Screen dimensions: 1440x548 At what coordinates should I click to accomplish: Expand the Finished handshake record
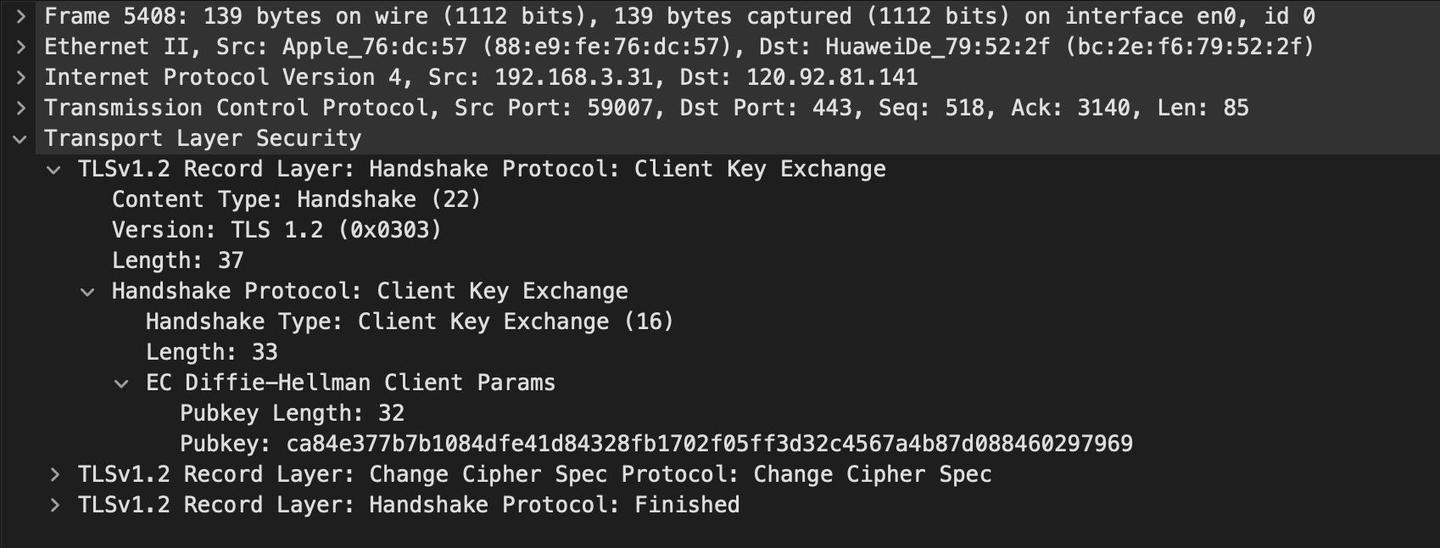click(x=54, y=505)
